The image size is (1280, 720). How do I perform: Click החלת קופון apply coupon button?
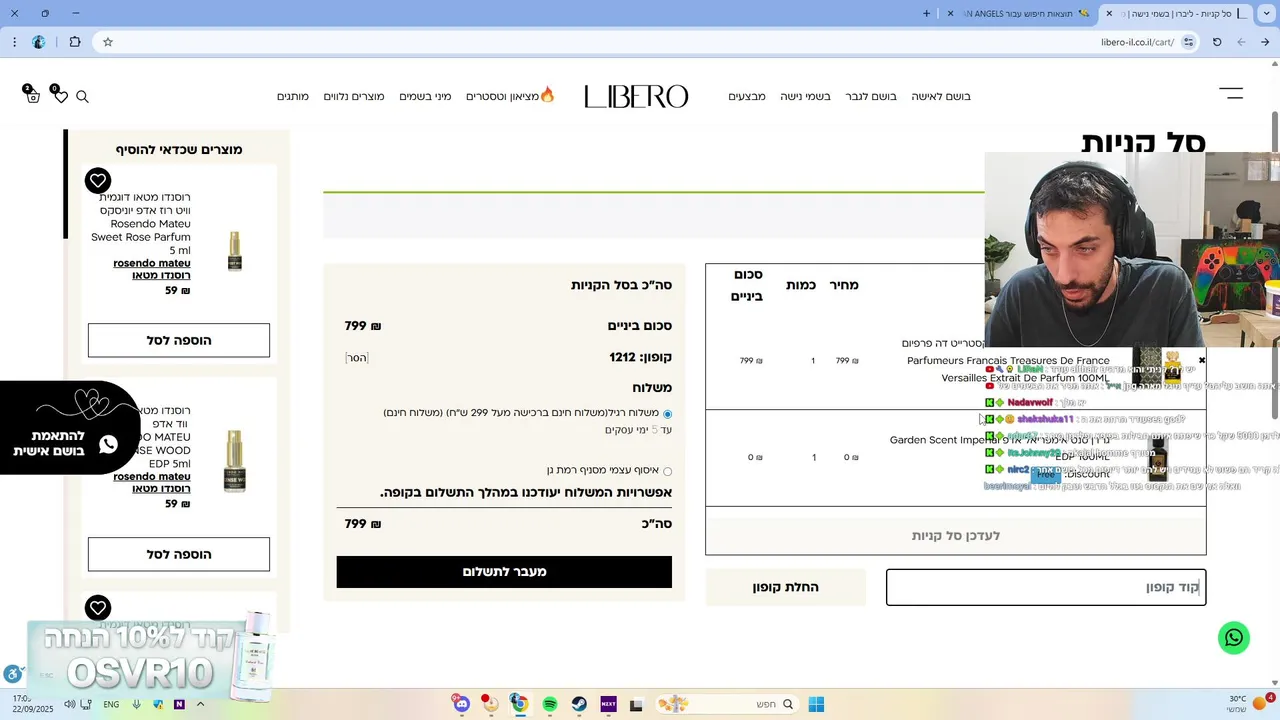click(x=786, y=587)
